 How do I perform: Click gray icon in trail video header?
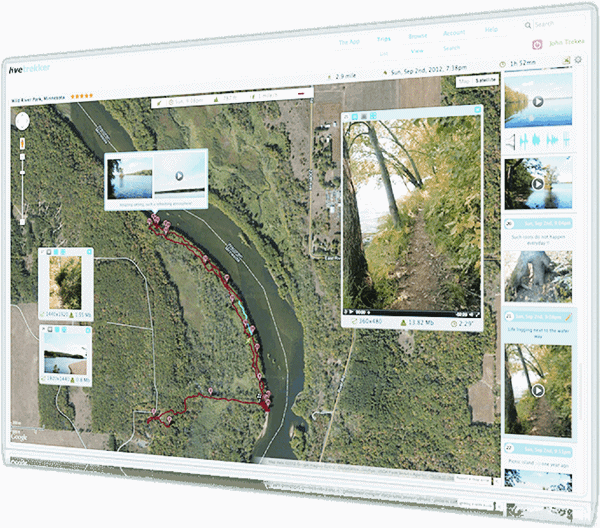point(364,116)
